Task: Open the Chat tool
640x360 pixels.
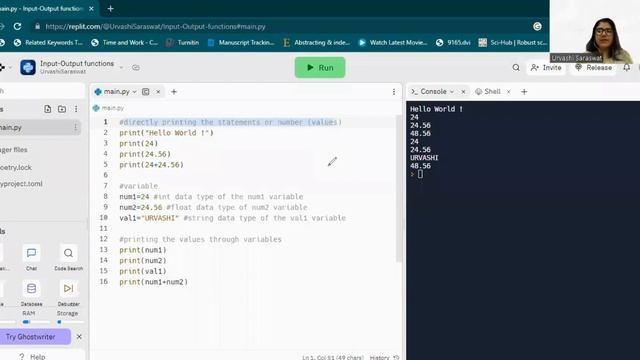Action: pos(31,258)
